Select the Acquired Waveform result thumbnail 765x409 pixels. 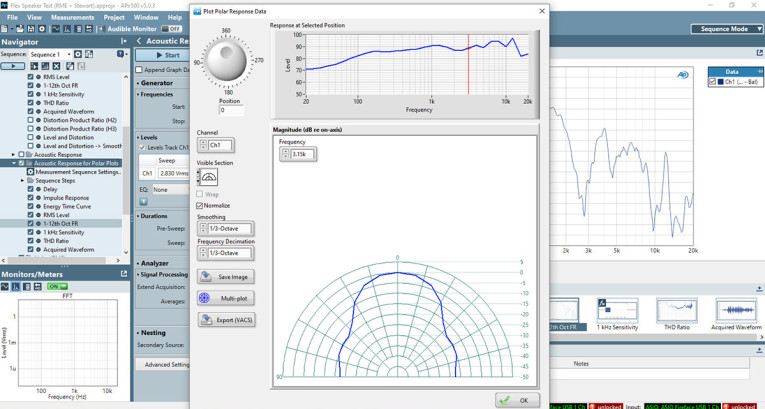[x=736, y=310]
